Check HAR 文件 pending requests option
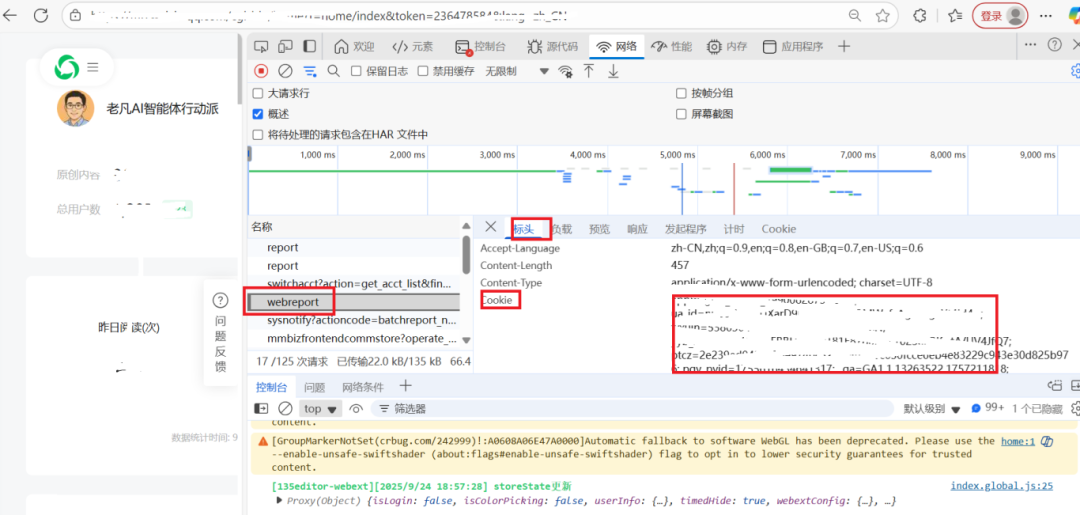1080x515 pixels. (258, 134)
